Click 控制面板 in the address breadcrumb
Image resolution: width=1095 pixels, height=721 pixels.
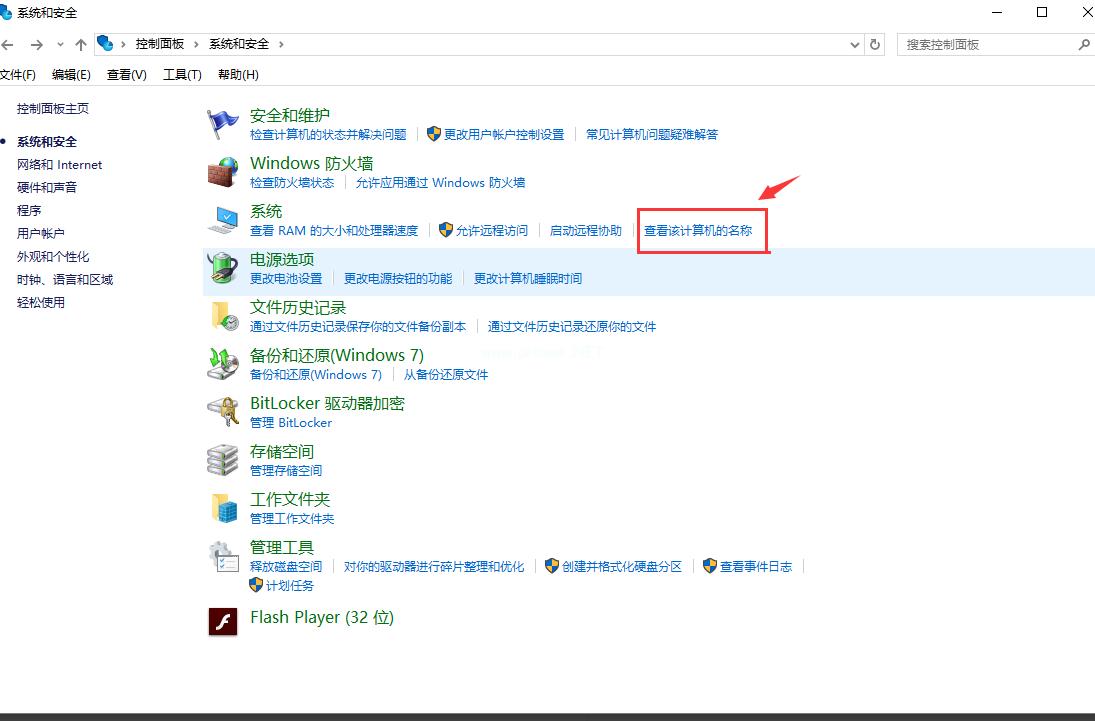point(159,44)
